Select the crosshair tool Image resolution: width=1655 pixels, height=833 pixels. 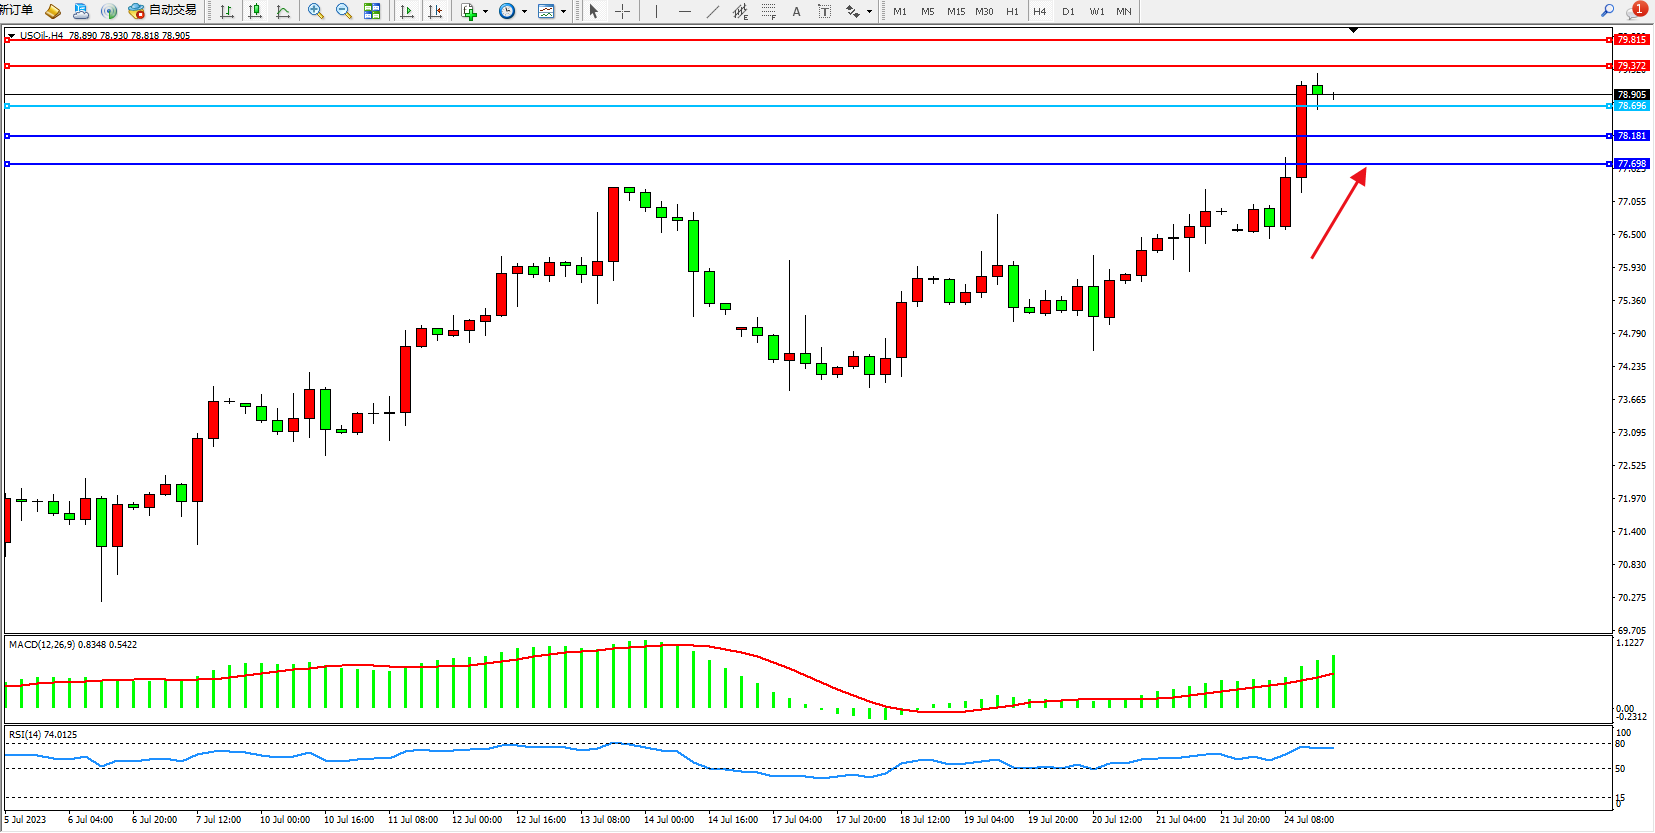(x=622, y=11)
